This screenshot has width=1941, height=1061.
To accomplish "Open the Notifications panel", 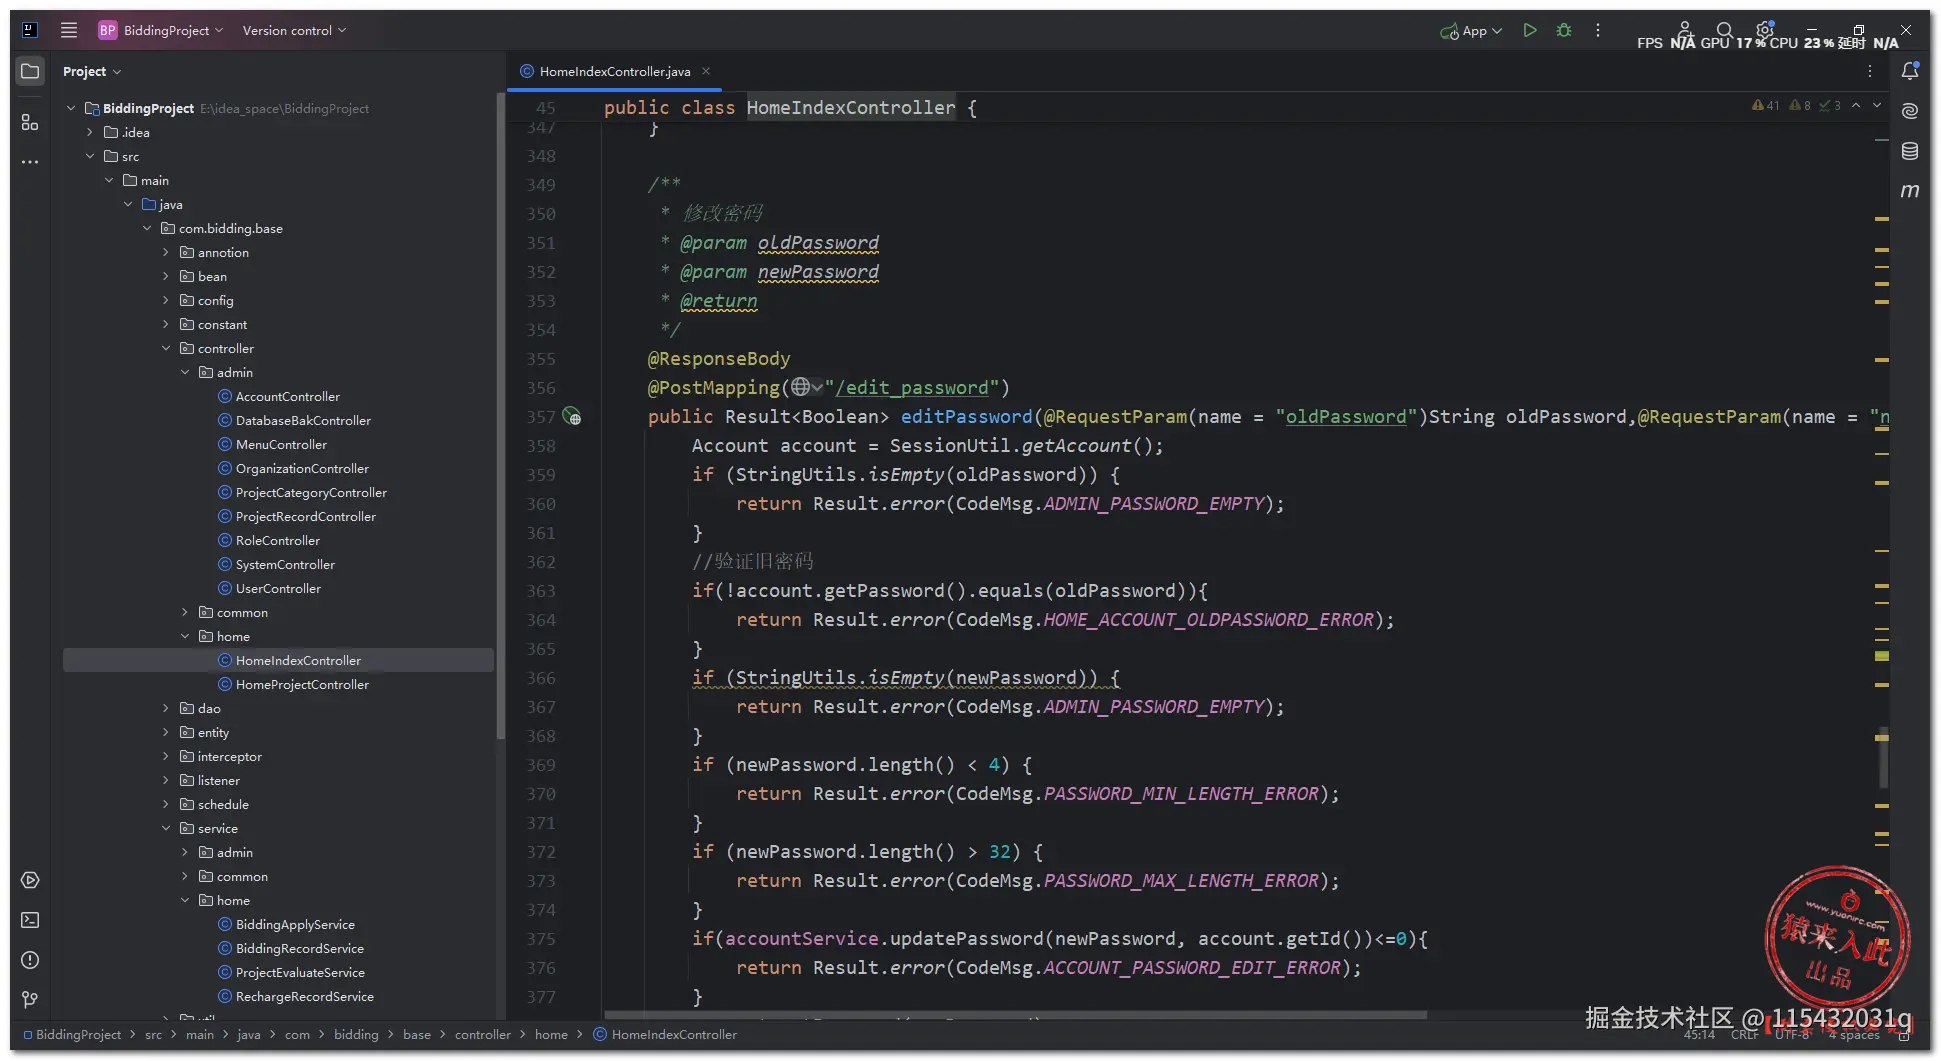I will 1910,71.
